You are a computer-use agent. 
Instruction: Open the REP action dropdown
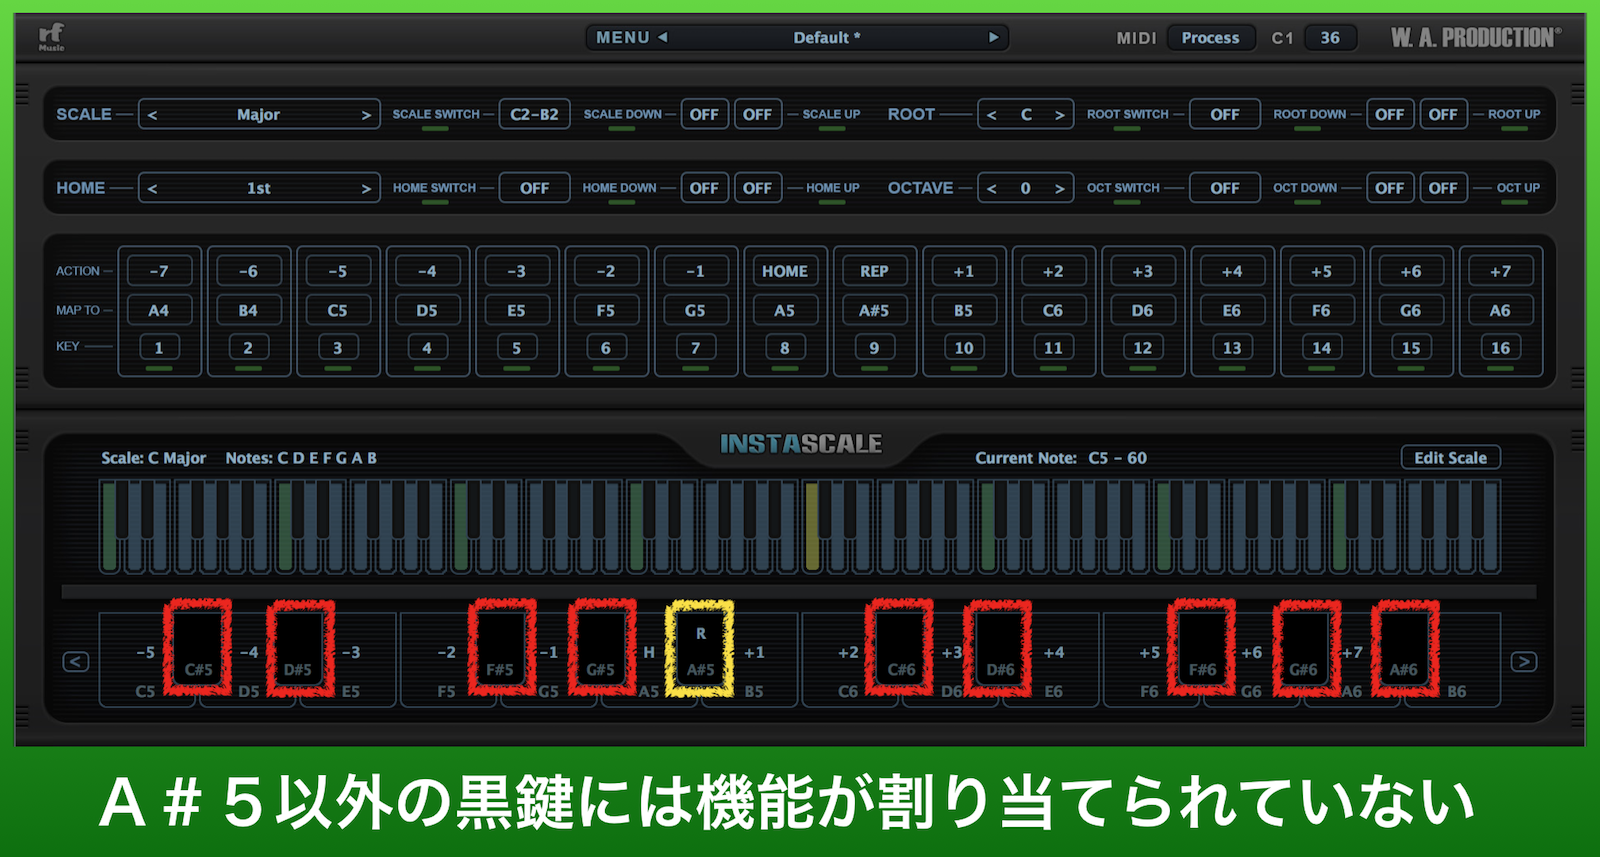[874, 271]
